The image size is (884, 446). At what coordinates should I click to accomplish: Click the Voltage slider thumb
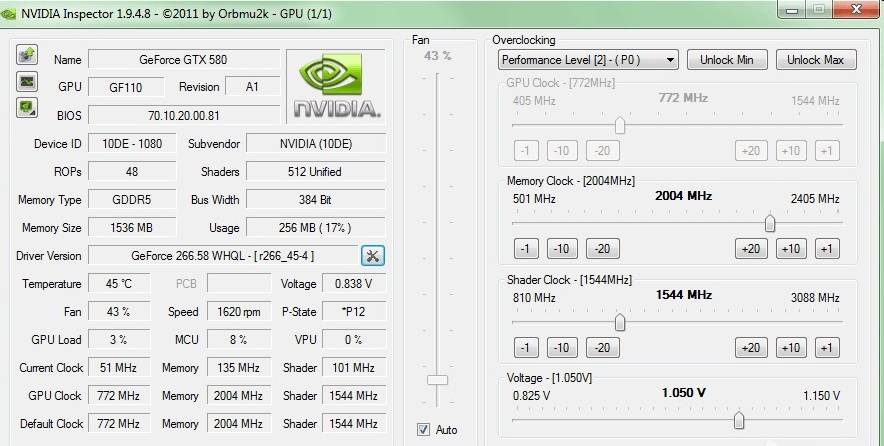pyautogui.click(x=739, y=420)
